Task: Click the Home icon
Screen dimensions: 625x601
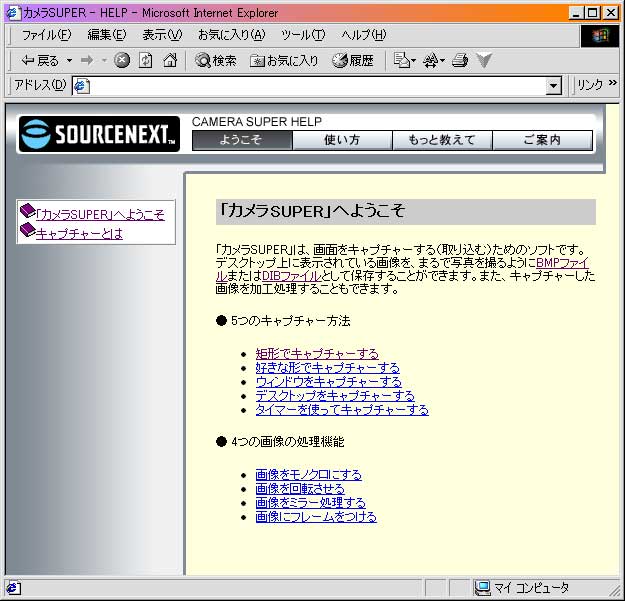Action: pyautogui.click(x=170, y=61)
